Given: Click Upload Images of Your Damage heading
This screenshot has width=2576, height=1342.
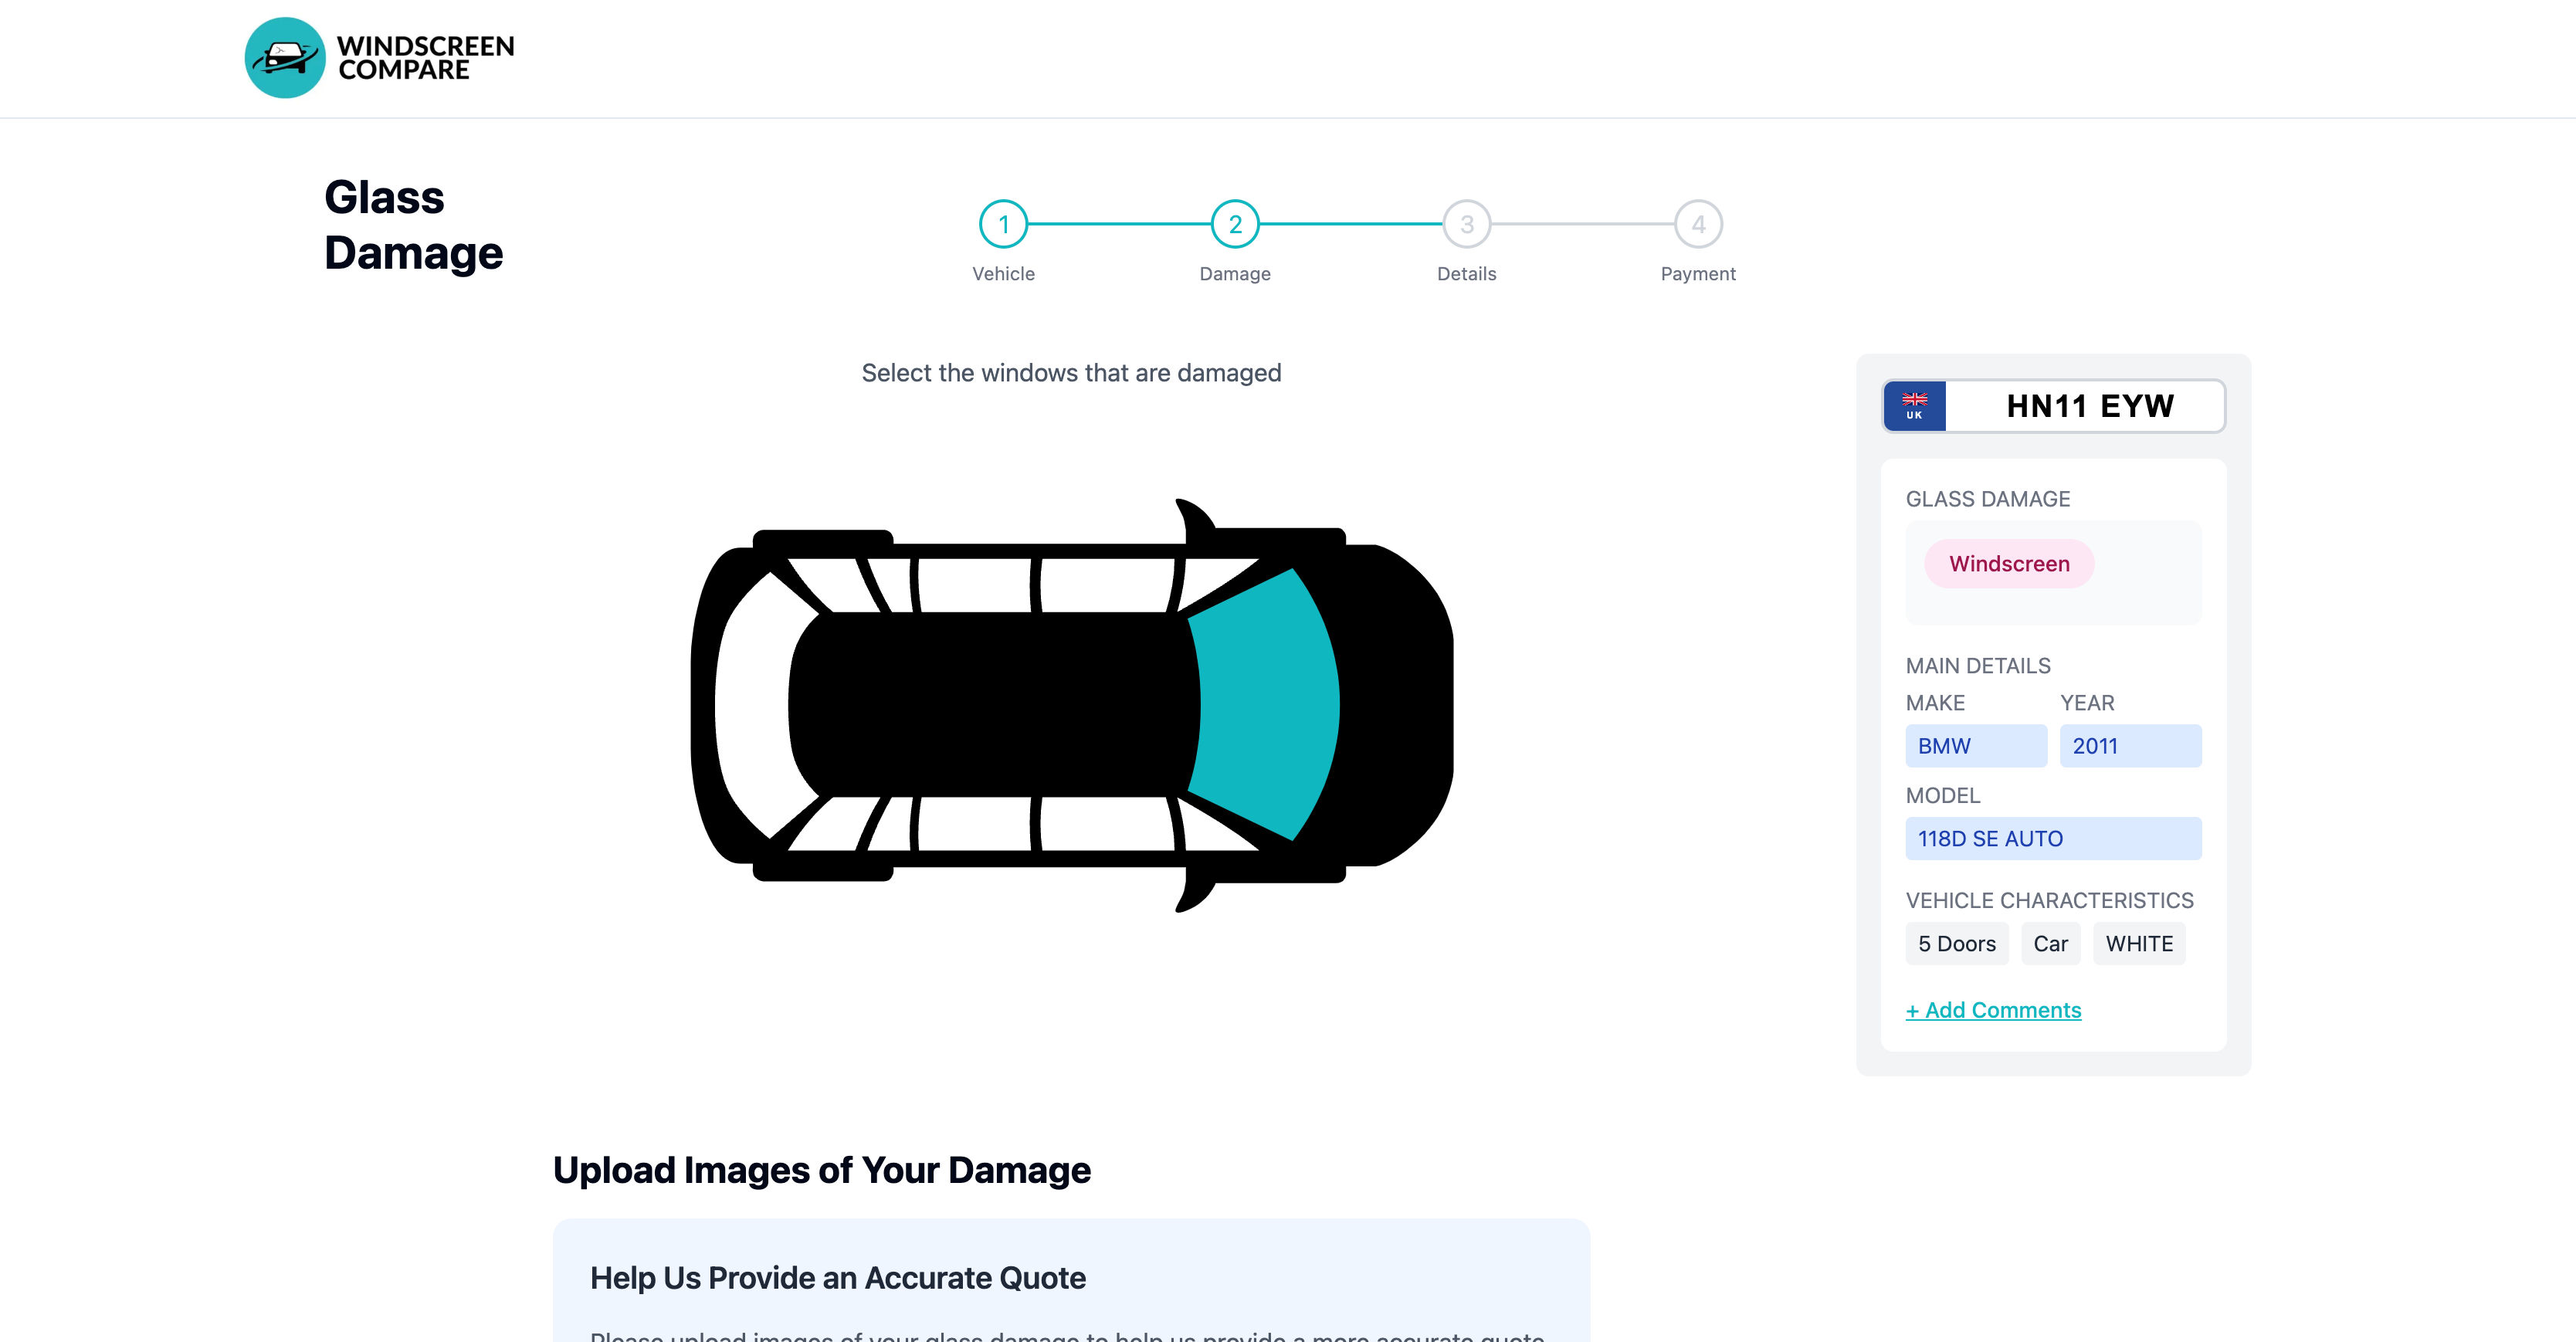Looking at the screenshot, I should click(x=821, y=1170).
